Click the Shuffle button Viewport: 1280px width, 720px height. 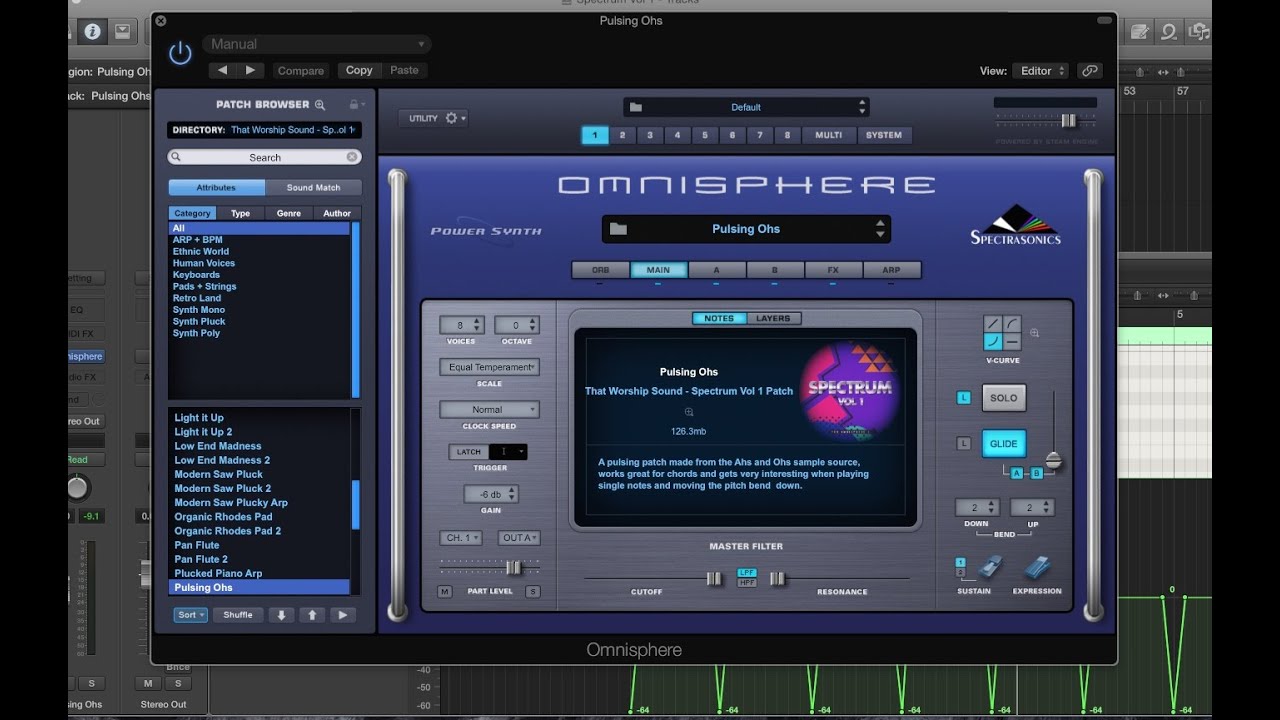tap(238, 615)
